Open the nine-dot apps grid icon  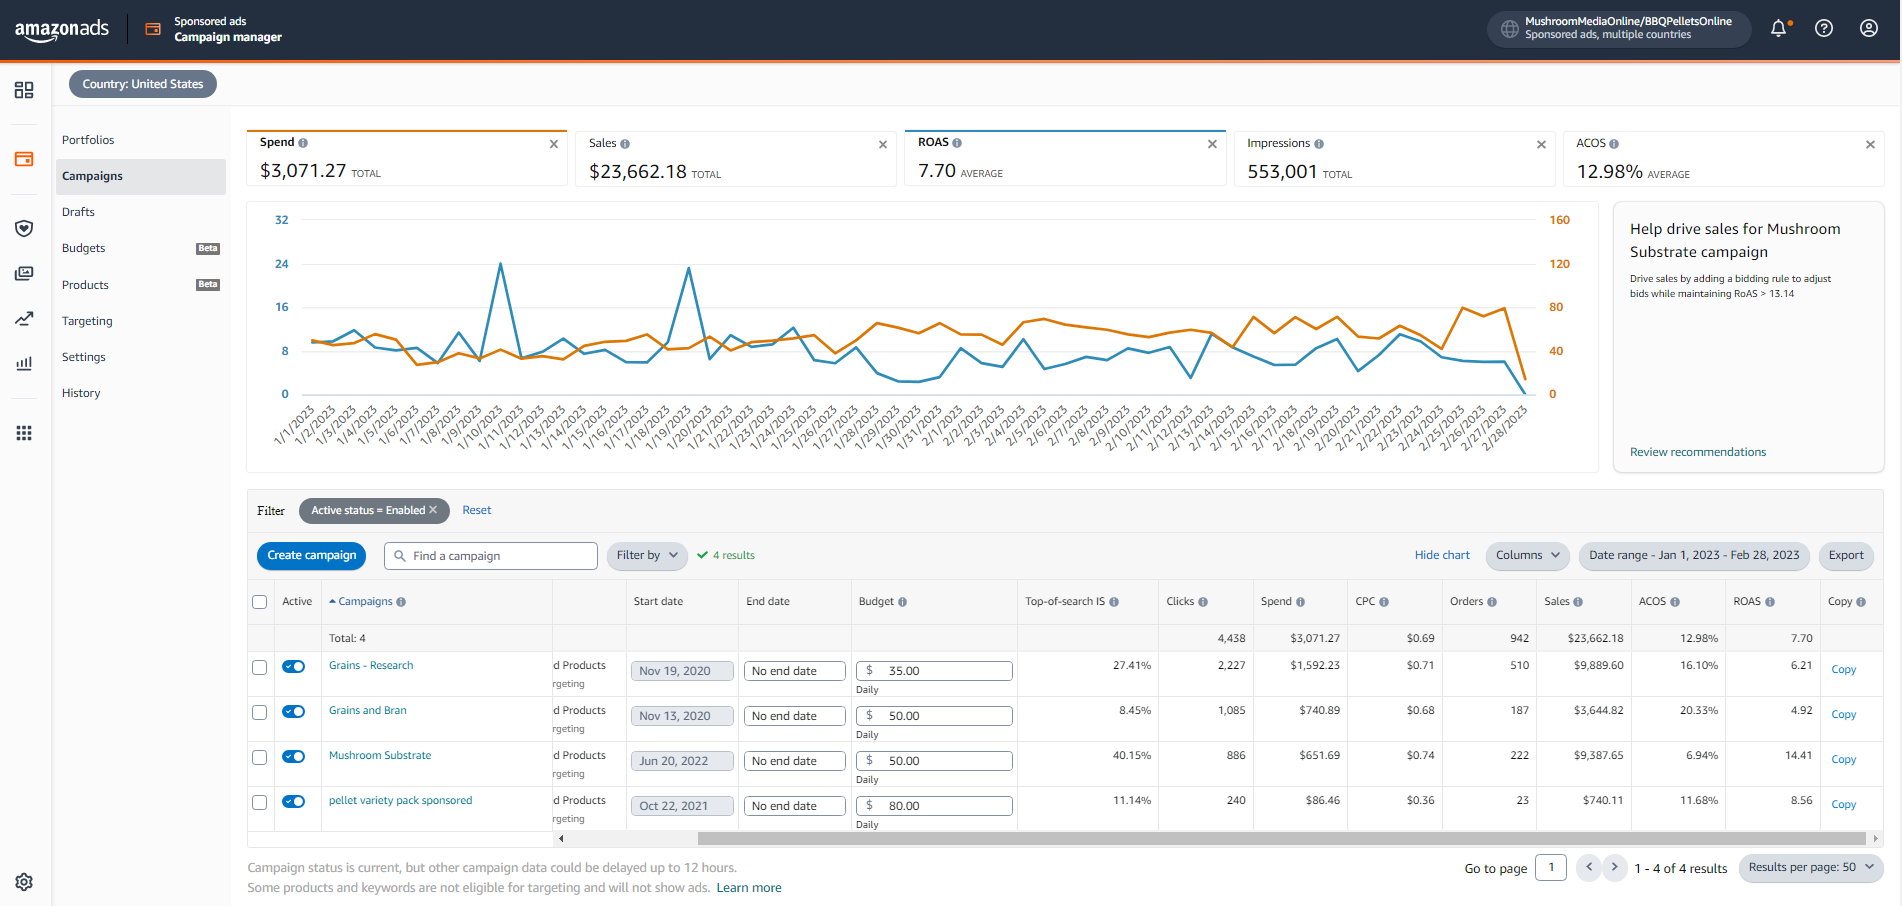click(x=24, y=433)
